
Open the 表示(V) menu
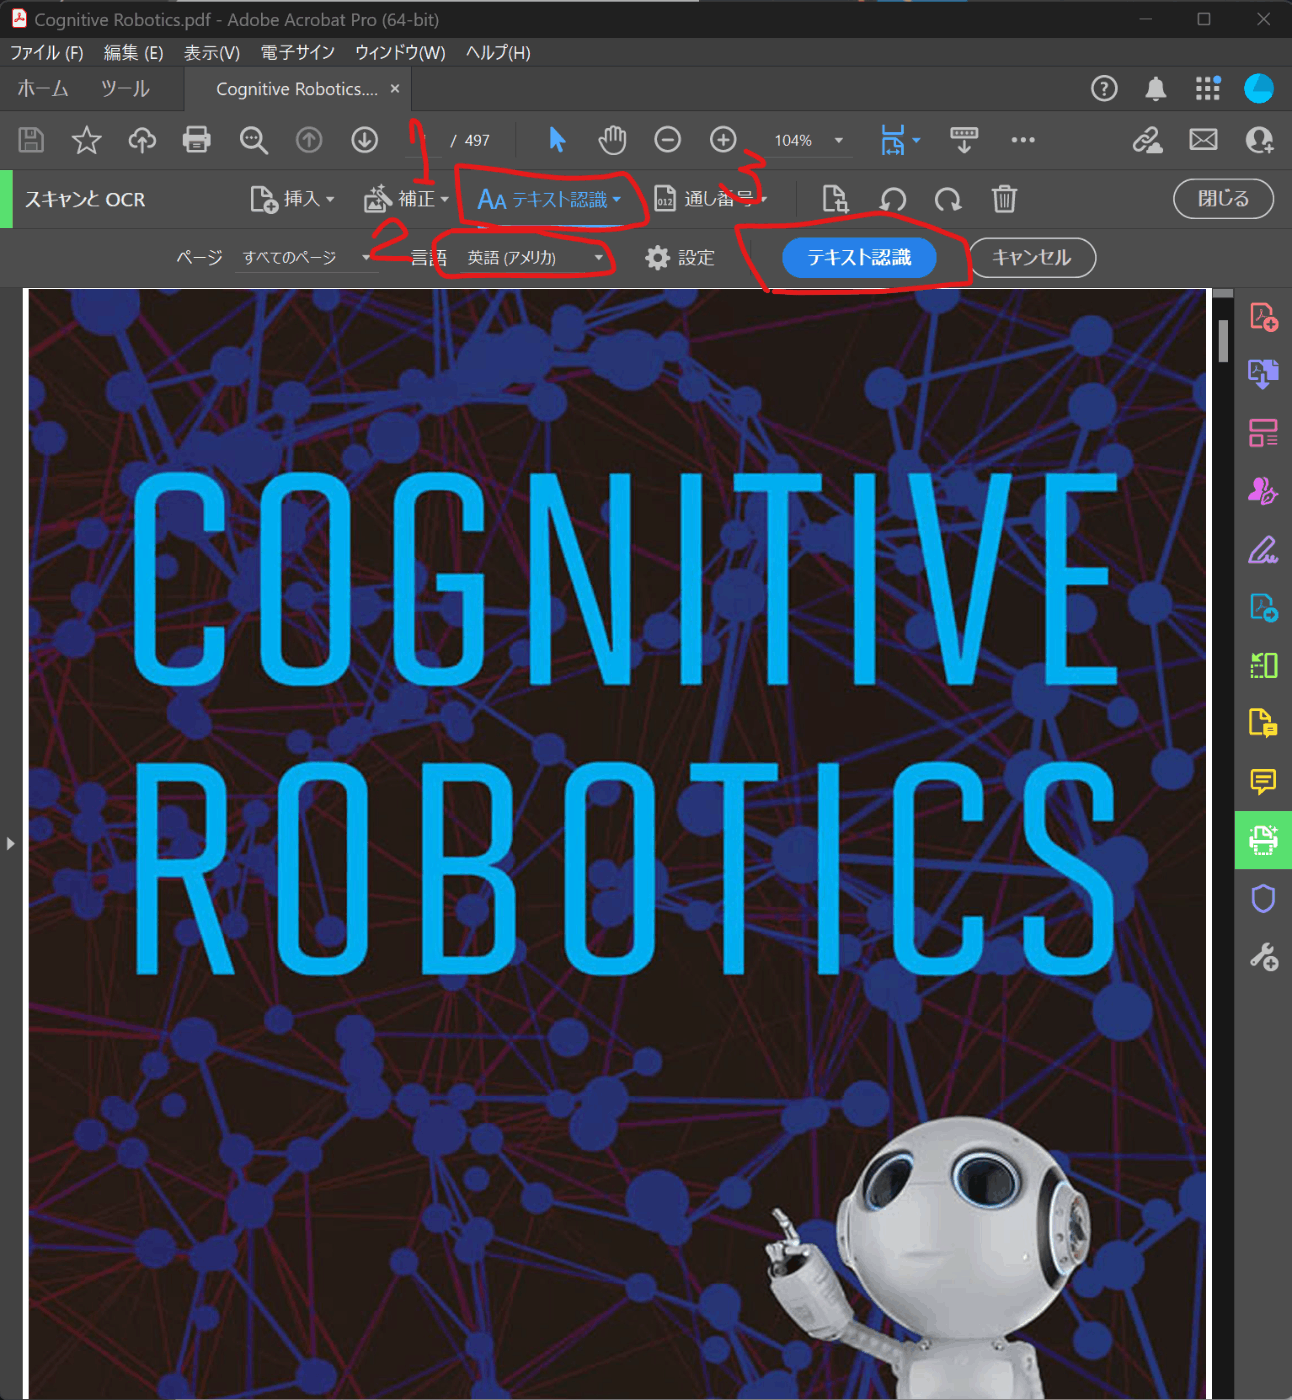[x=211, y=53]
